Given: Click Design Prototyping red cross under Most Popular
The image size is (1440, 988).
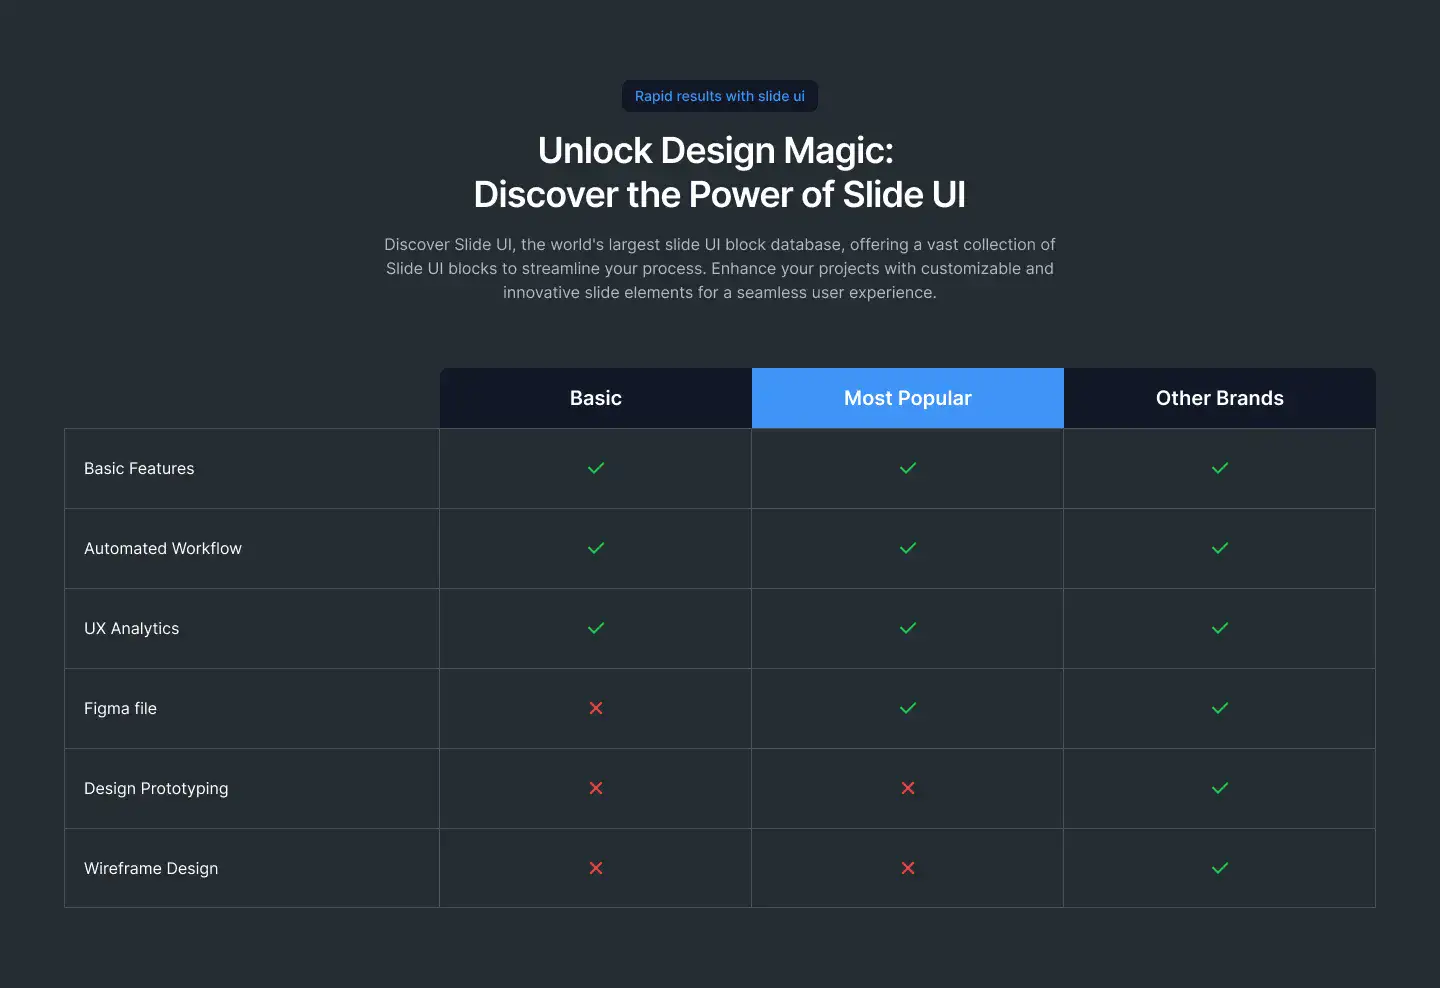Looking at the screenshot, I should pos(908,788).
